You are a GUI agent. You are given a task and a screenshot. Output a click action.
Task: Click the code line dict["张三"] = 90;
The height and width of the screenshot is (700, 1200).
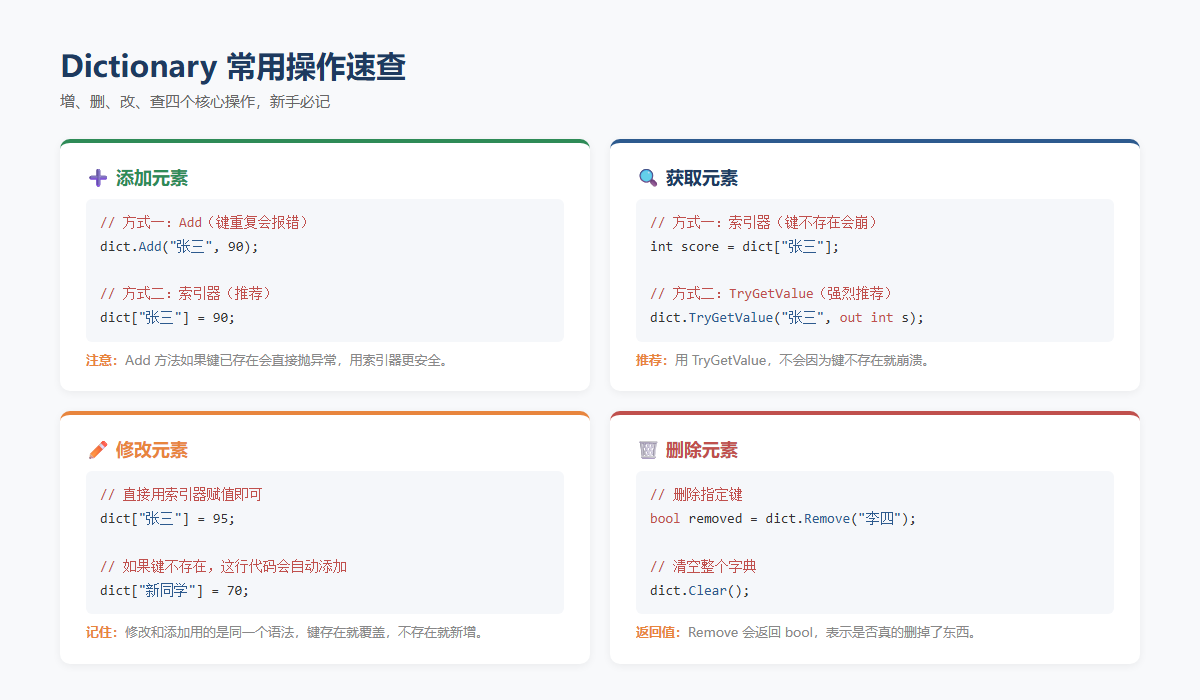[167, 318]
